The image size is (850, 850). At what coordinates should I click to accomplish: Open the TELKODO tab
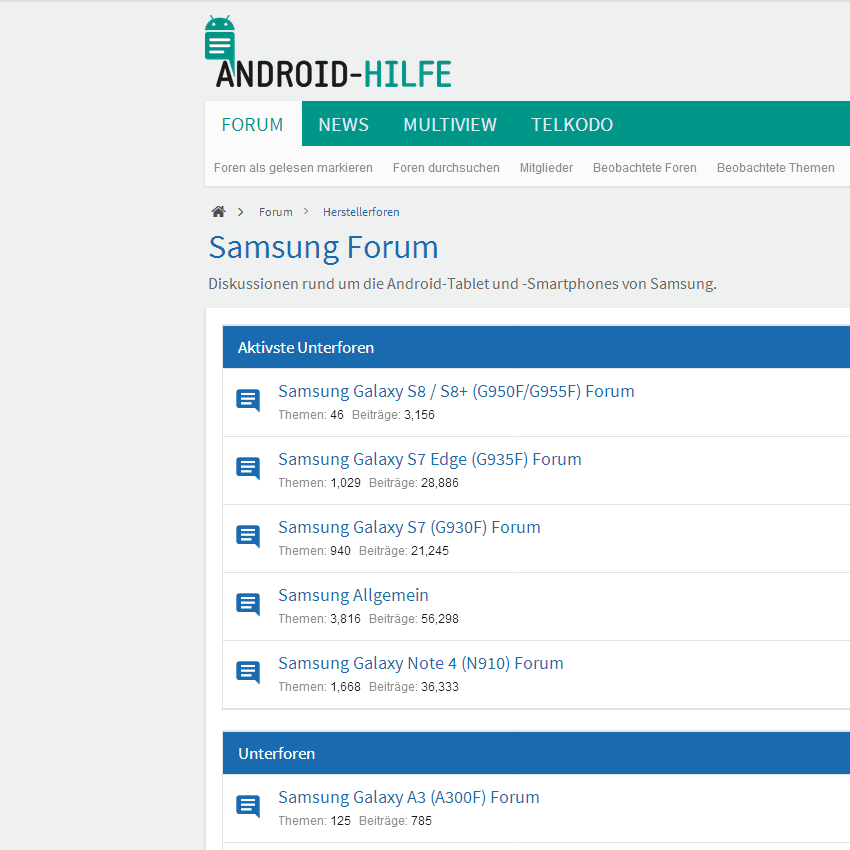[572, 124]
